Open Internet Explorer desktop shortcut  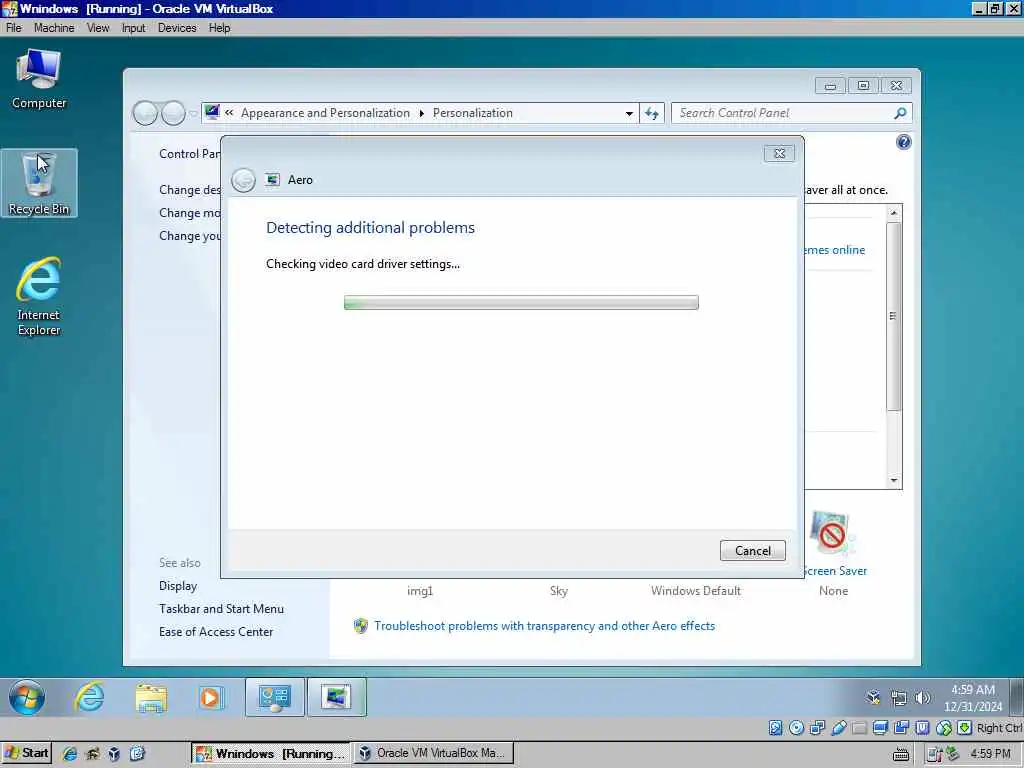tap(39, 296)
